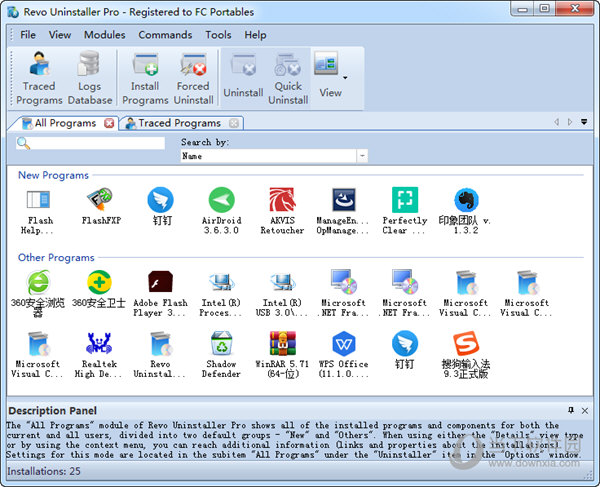Open the View button dropdown arrow
The width and height of the screenshot is (600, 487).
(x=345, y=78)
